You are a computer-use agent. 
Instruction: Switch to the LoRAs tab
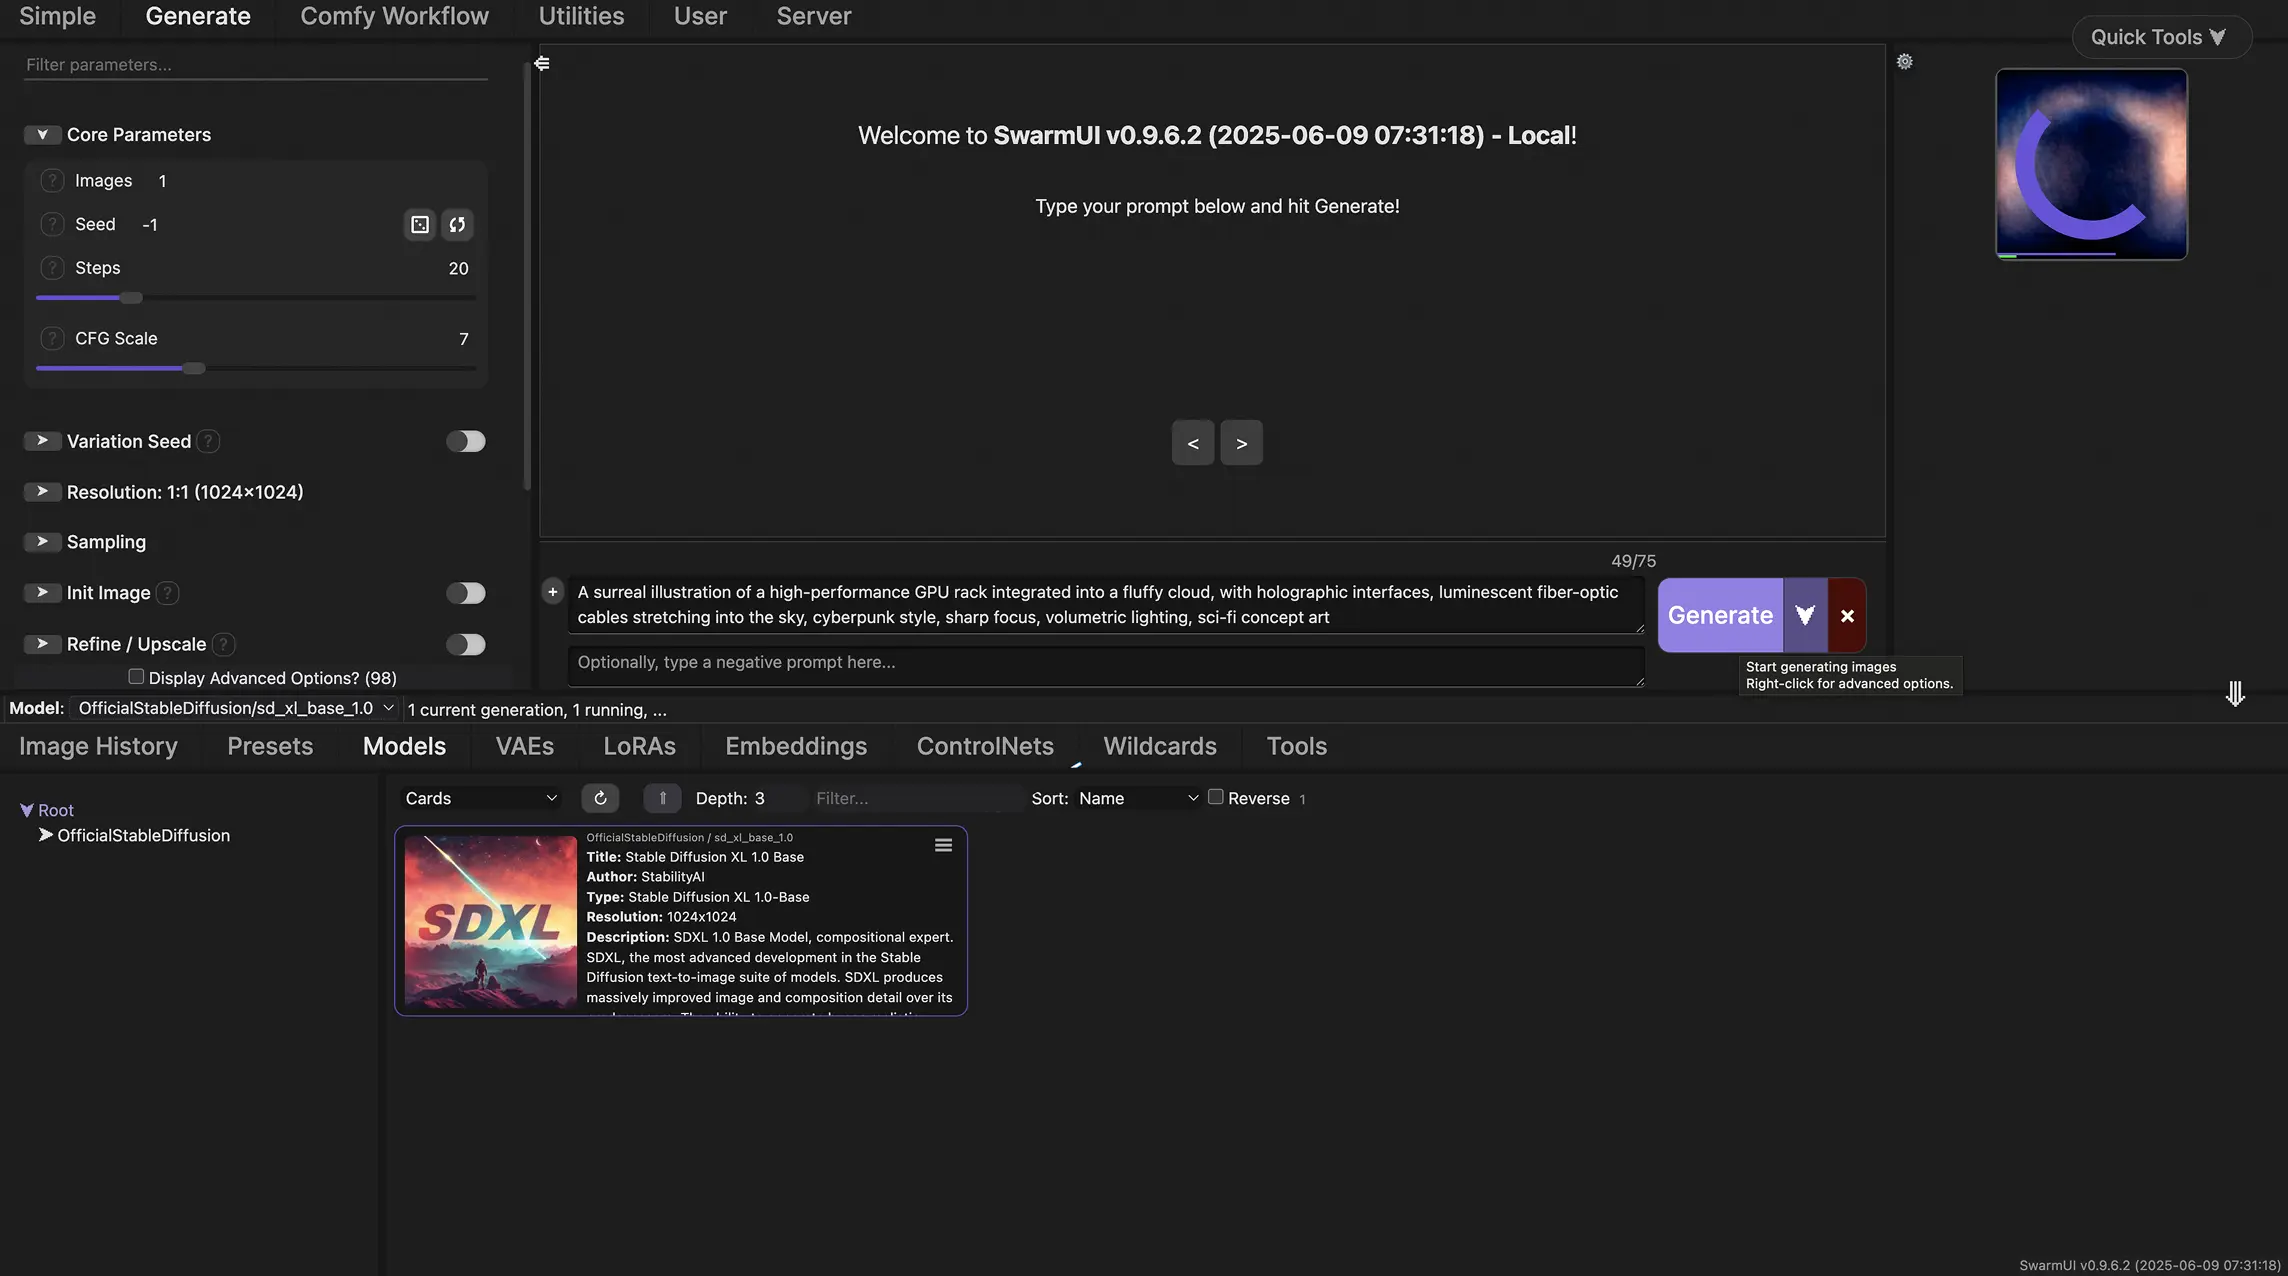pos(639,746)
